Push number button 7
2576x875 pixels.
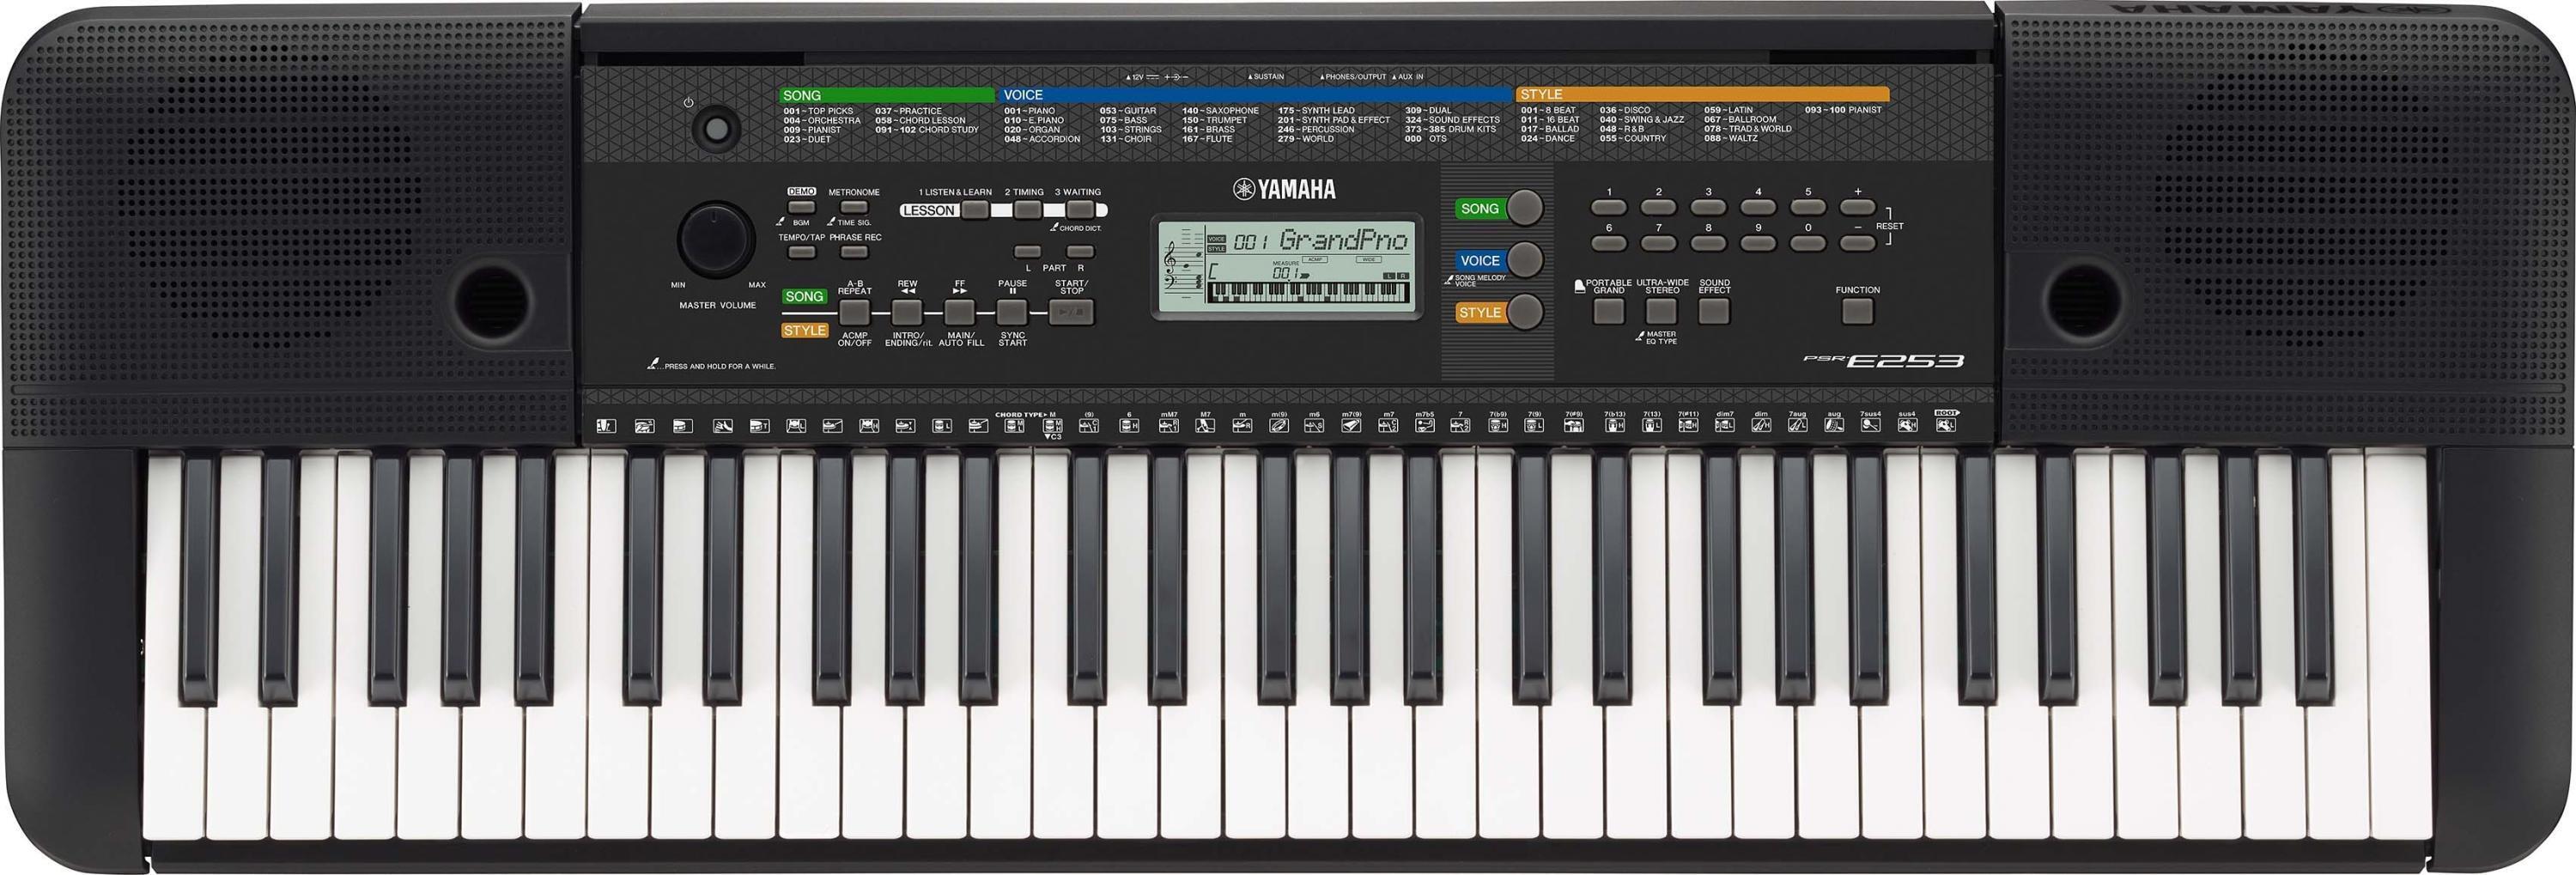click(1658, 243)
